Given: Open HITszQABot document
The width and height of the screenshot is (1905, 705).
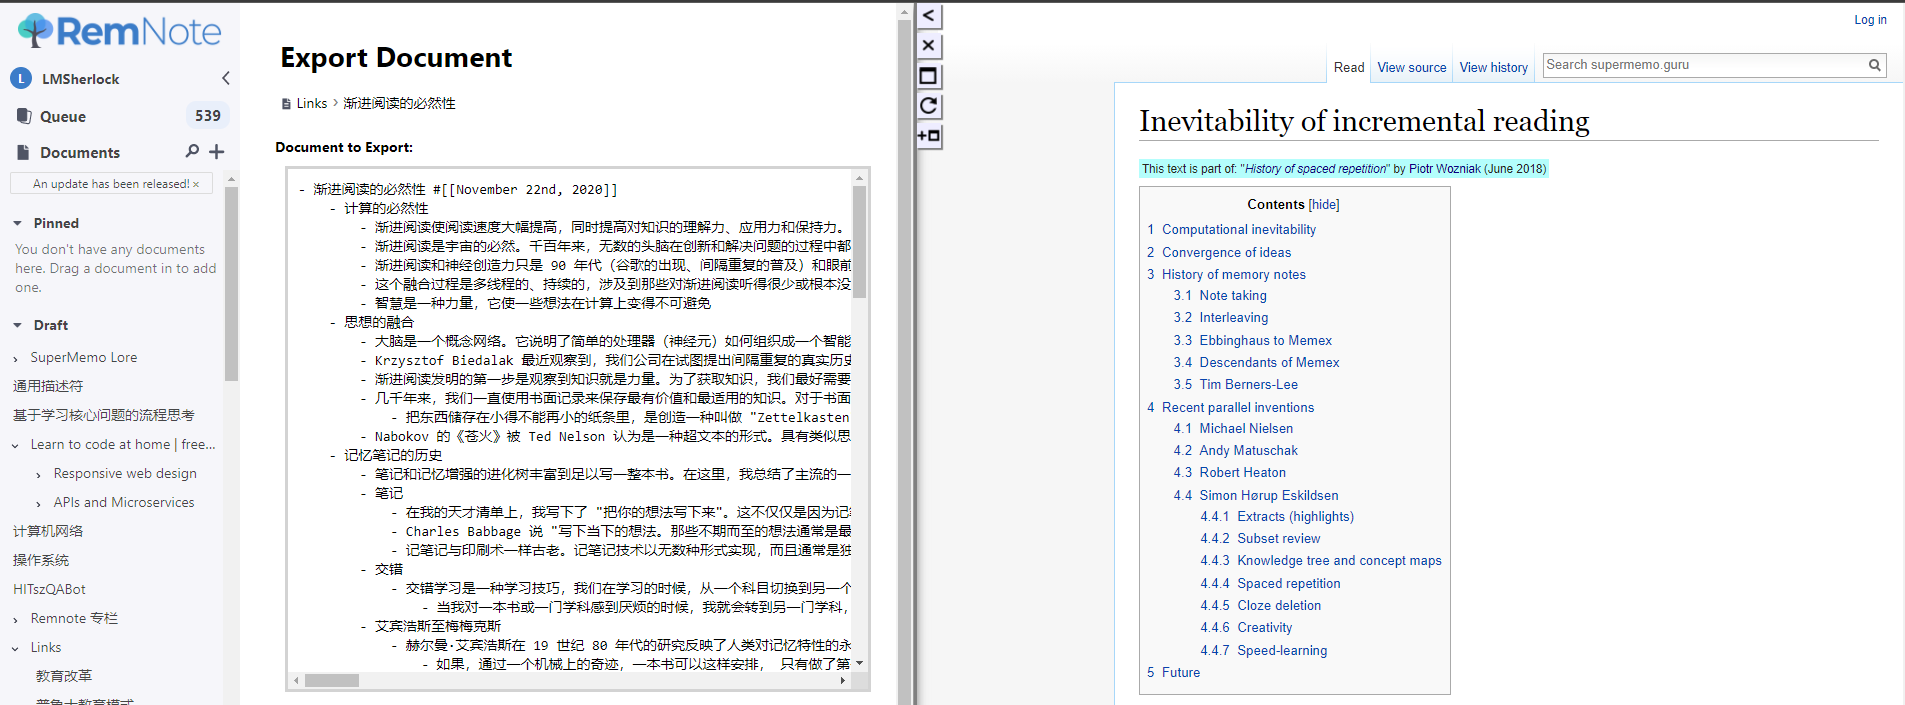Looking at the screenshot, I should pyautogui.click(x=49, y=589).
